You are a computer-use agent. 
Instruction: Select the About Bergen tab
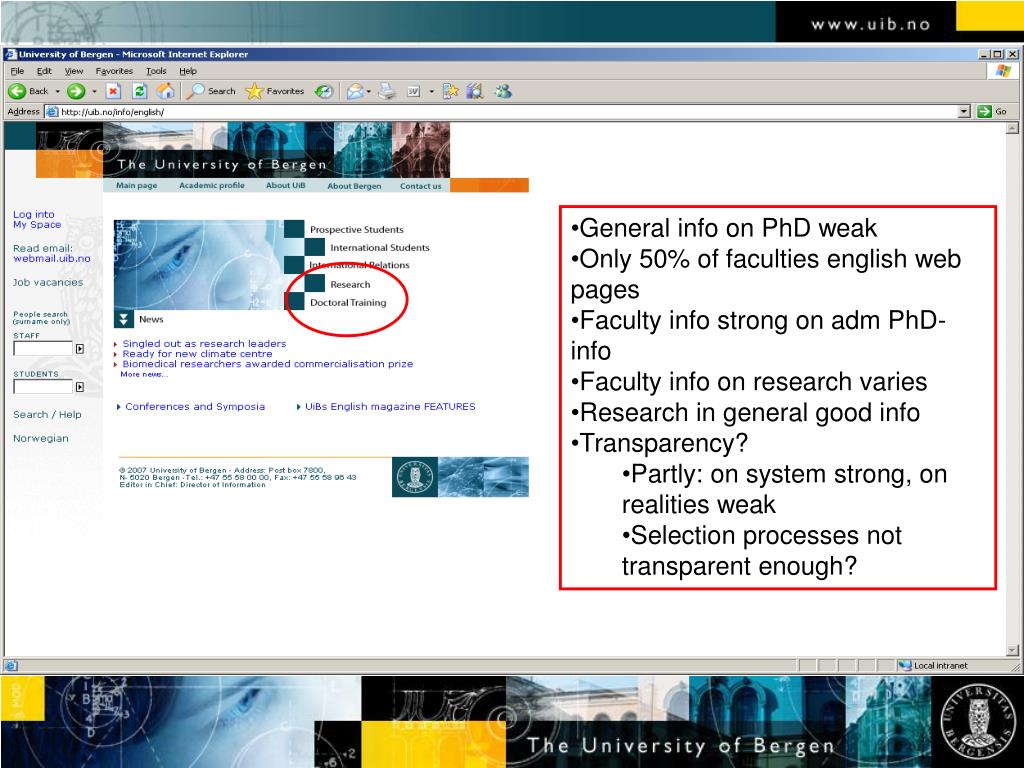click(354, 186)
